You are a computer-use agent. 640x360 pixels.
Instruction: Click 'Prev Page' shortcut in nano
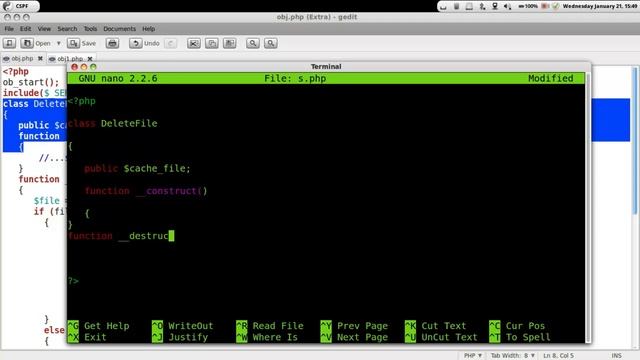[362, 326]
